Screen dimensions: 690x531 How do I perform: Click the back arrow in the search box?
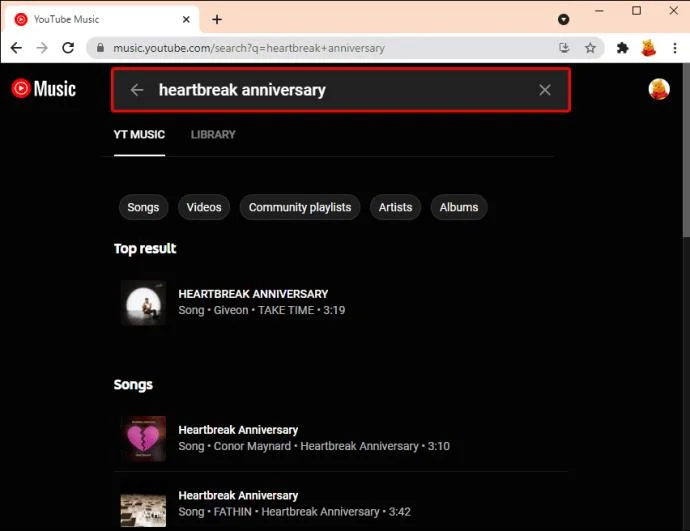[137, 90]
